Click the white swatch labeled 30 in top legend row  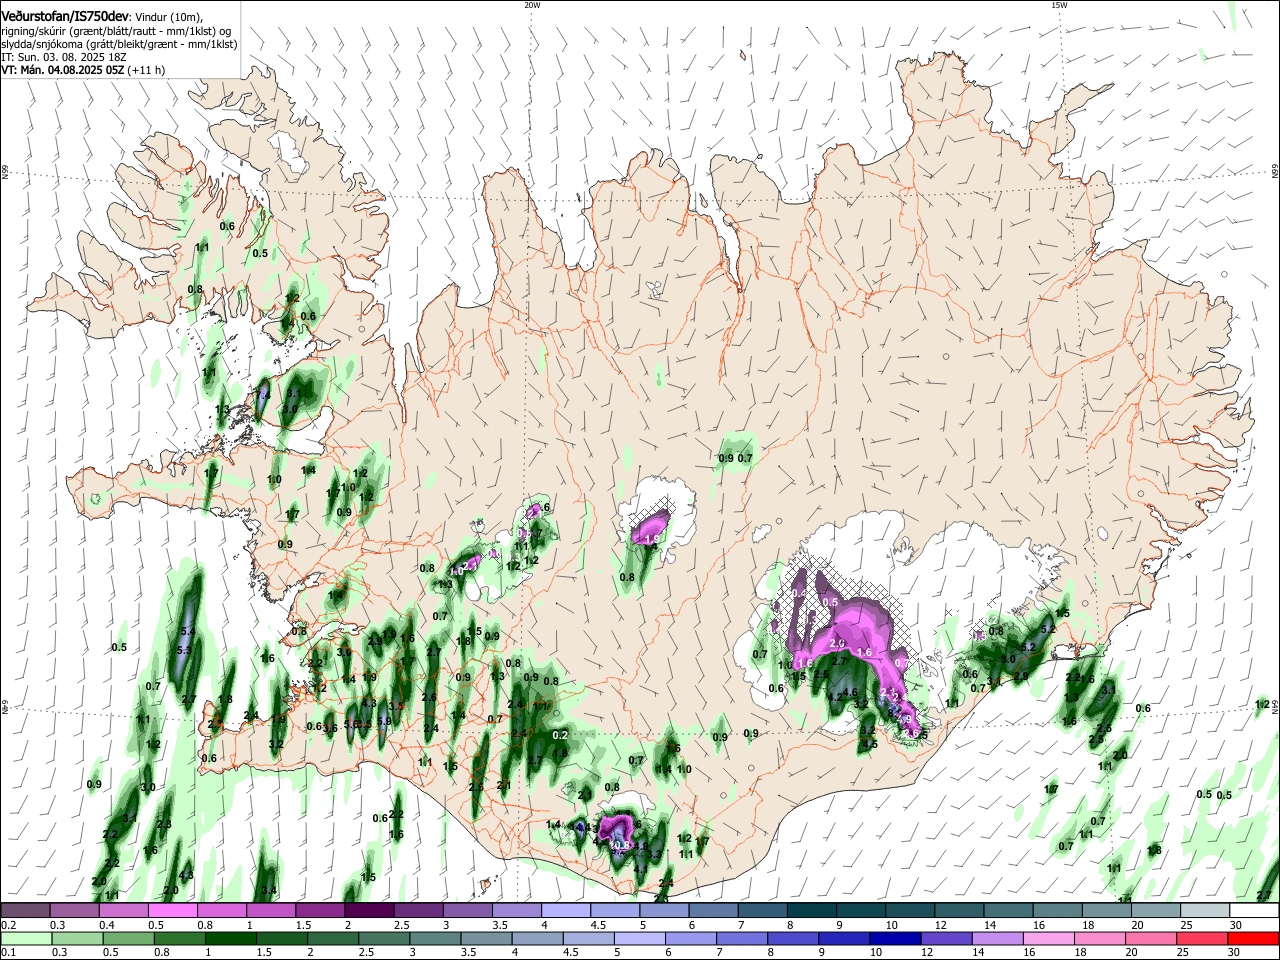(x=1254, y=910)
